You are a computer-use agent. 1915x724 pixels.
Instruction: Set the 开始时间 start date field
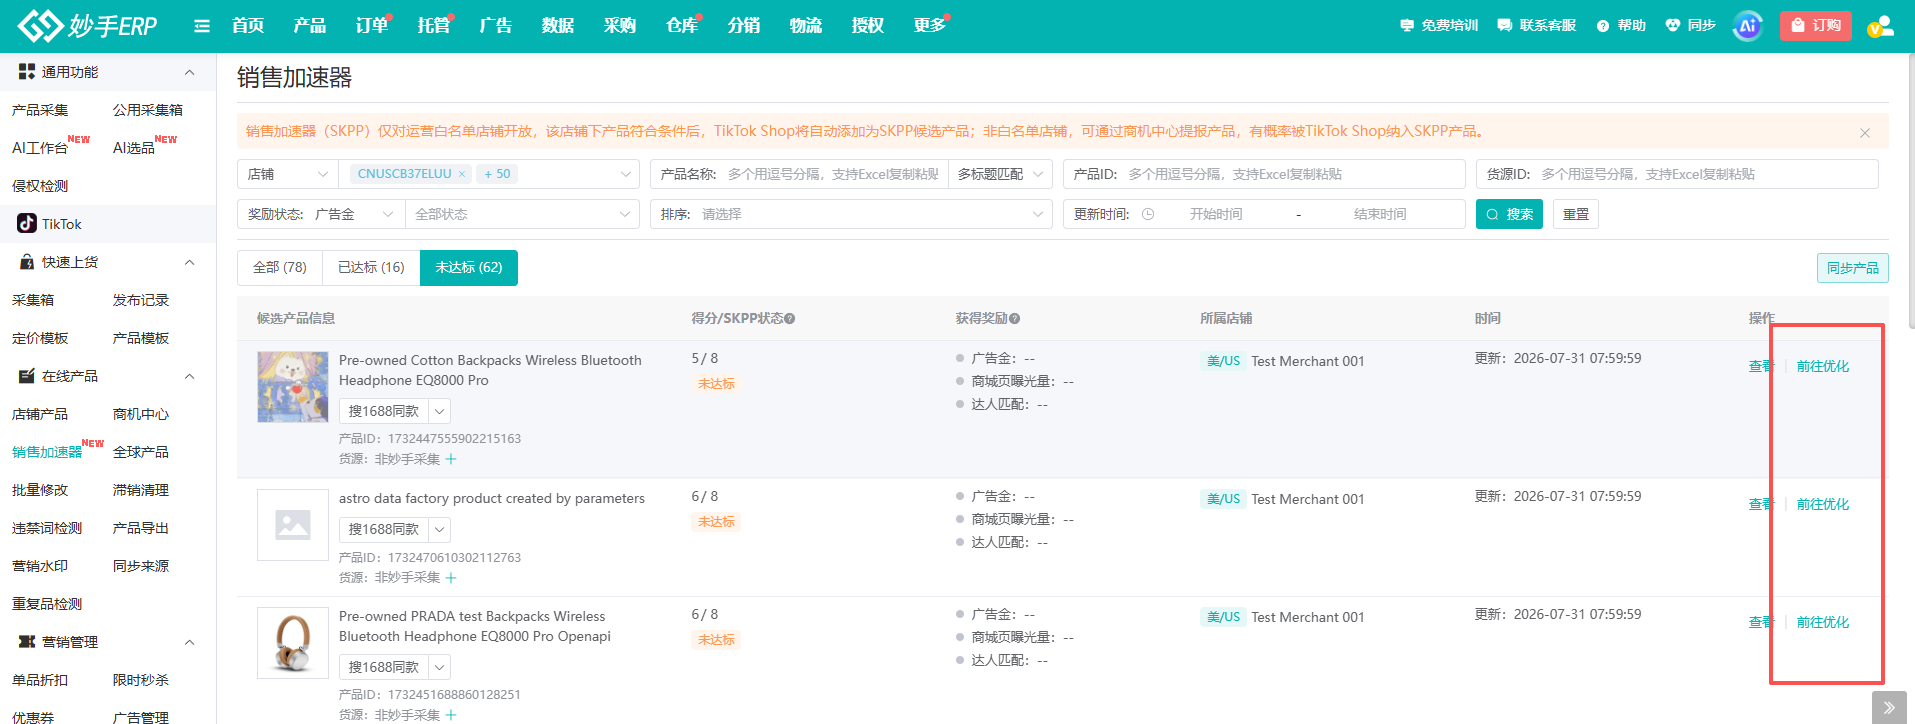(x=1216, y=214)
